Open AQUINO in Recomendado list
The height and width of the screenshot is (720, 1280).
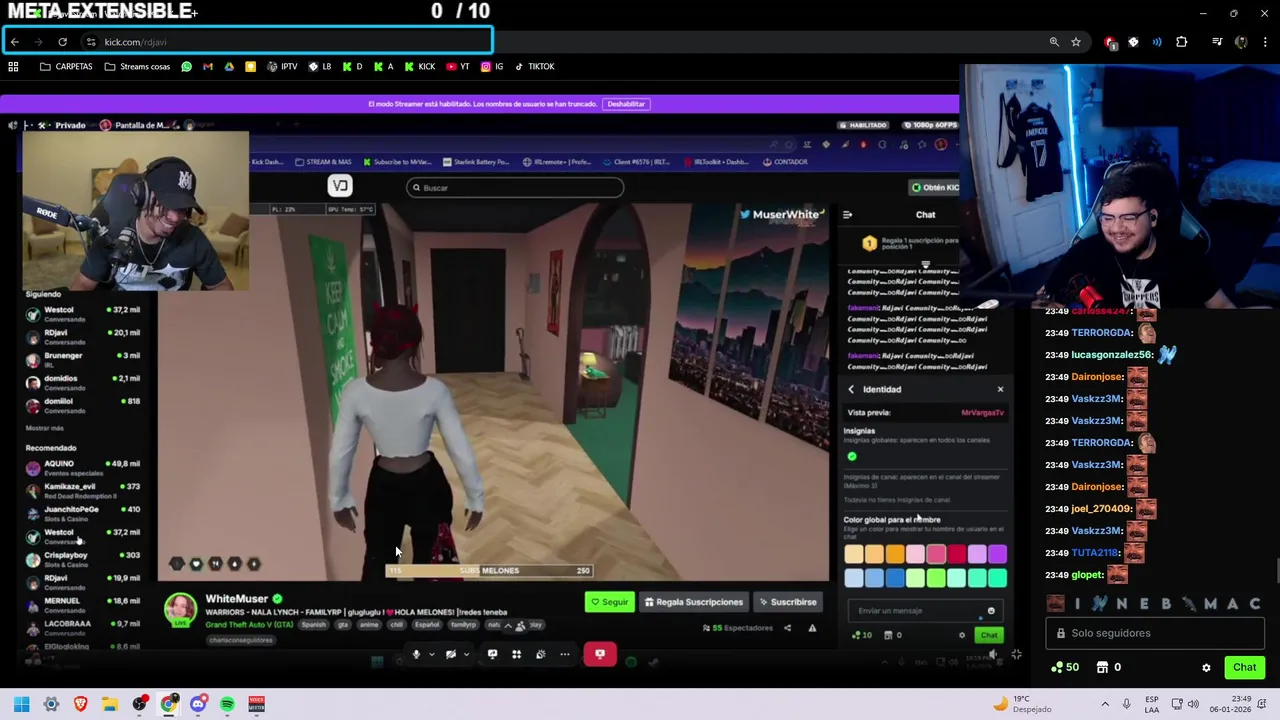[84, 467]
